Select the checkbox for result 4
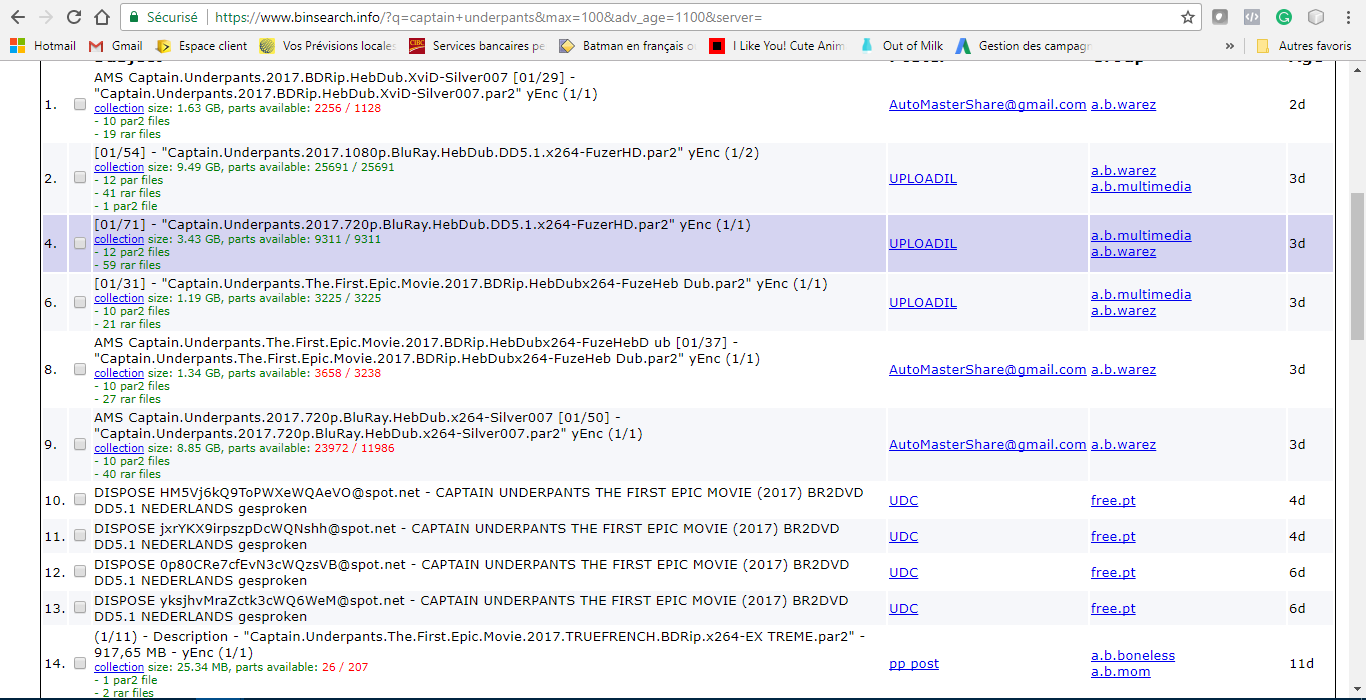 [80, 243]
